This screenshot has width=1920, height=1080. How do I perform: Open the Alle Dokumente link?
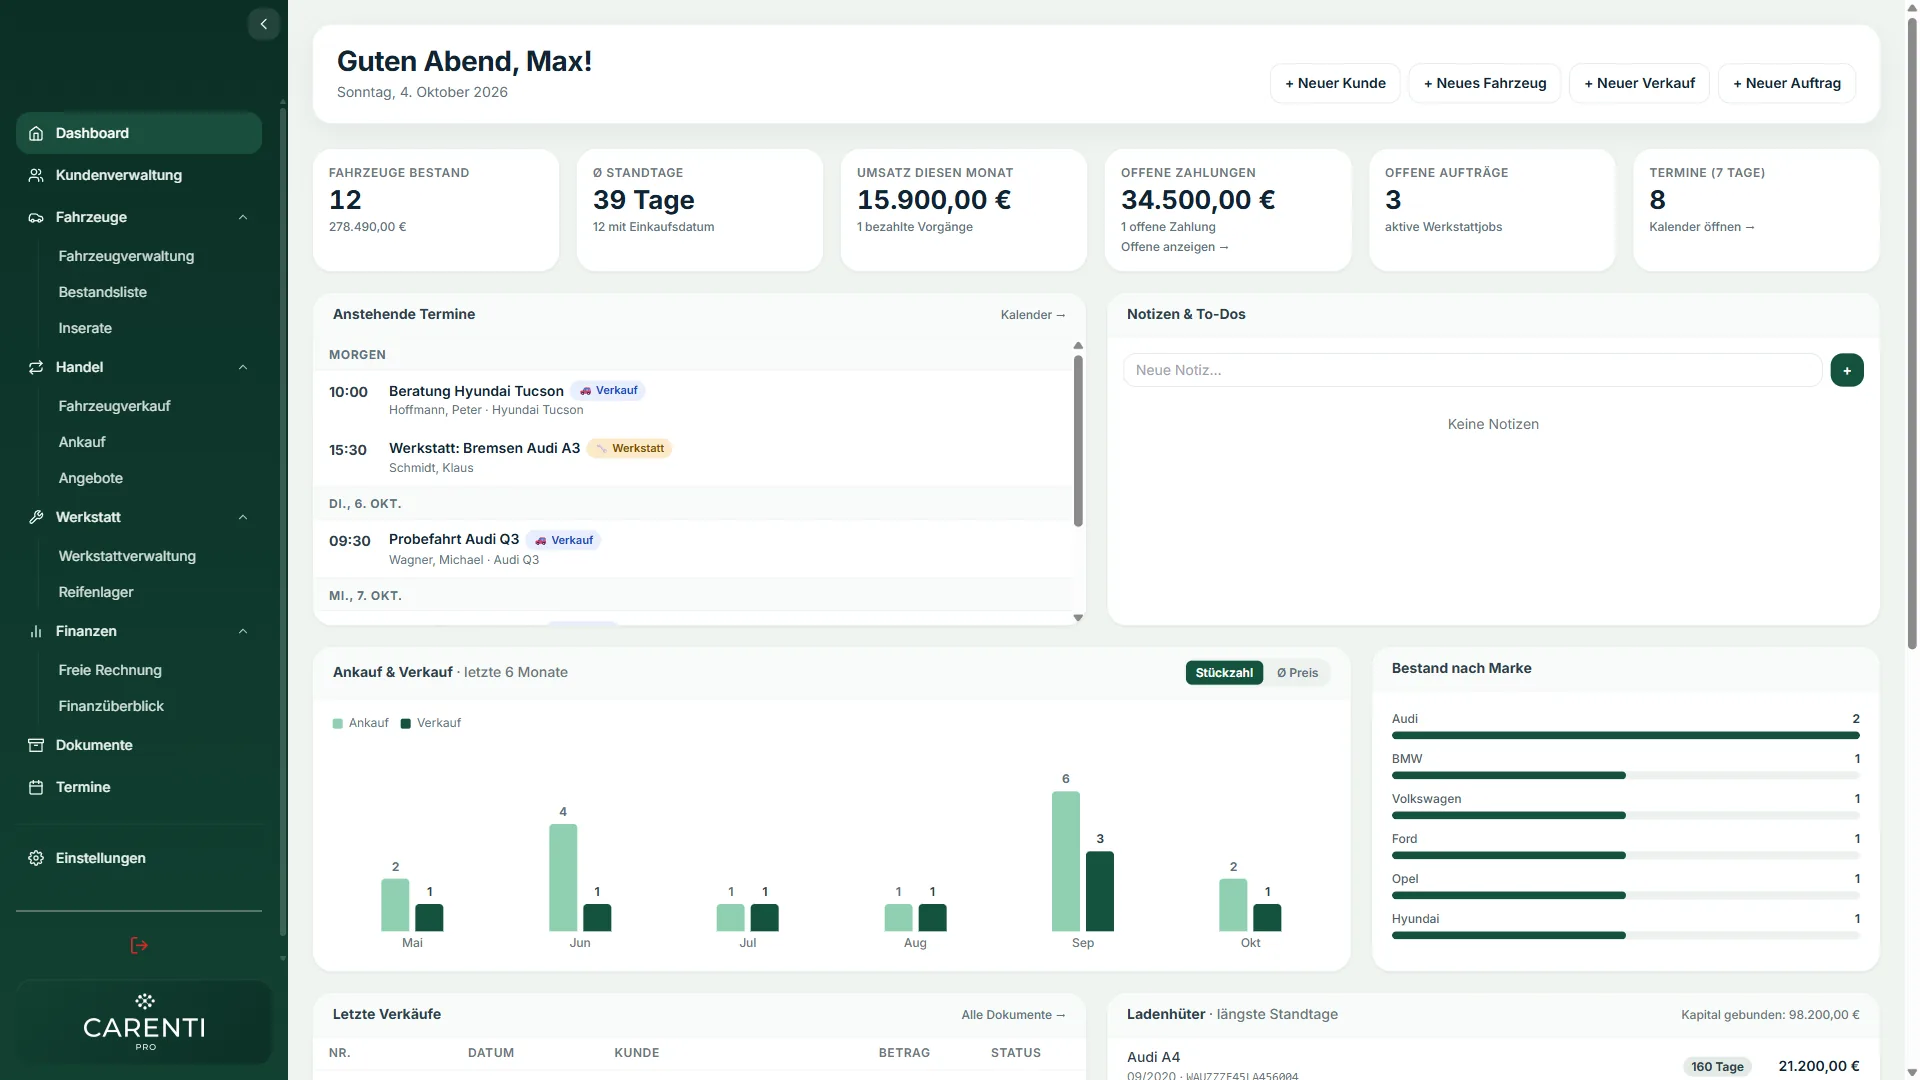click(x=1013, y=1015)
